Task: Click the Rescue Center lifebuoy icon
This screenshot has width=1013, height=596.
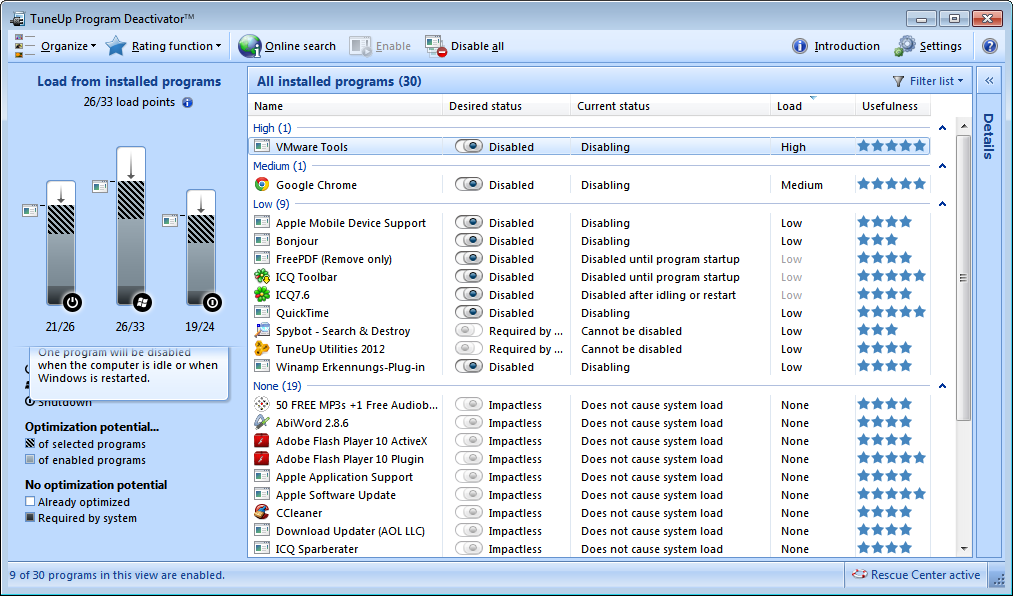Action: [859, 574]
